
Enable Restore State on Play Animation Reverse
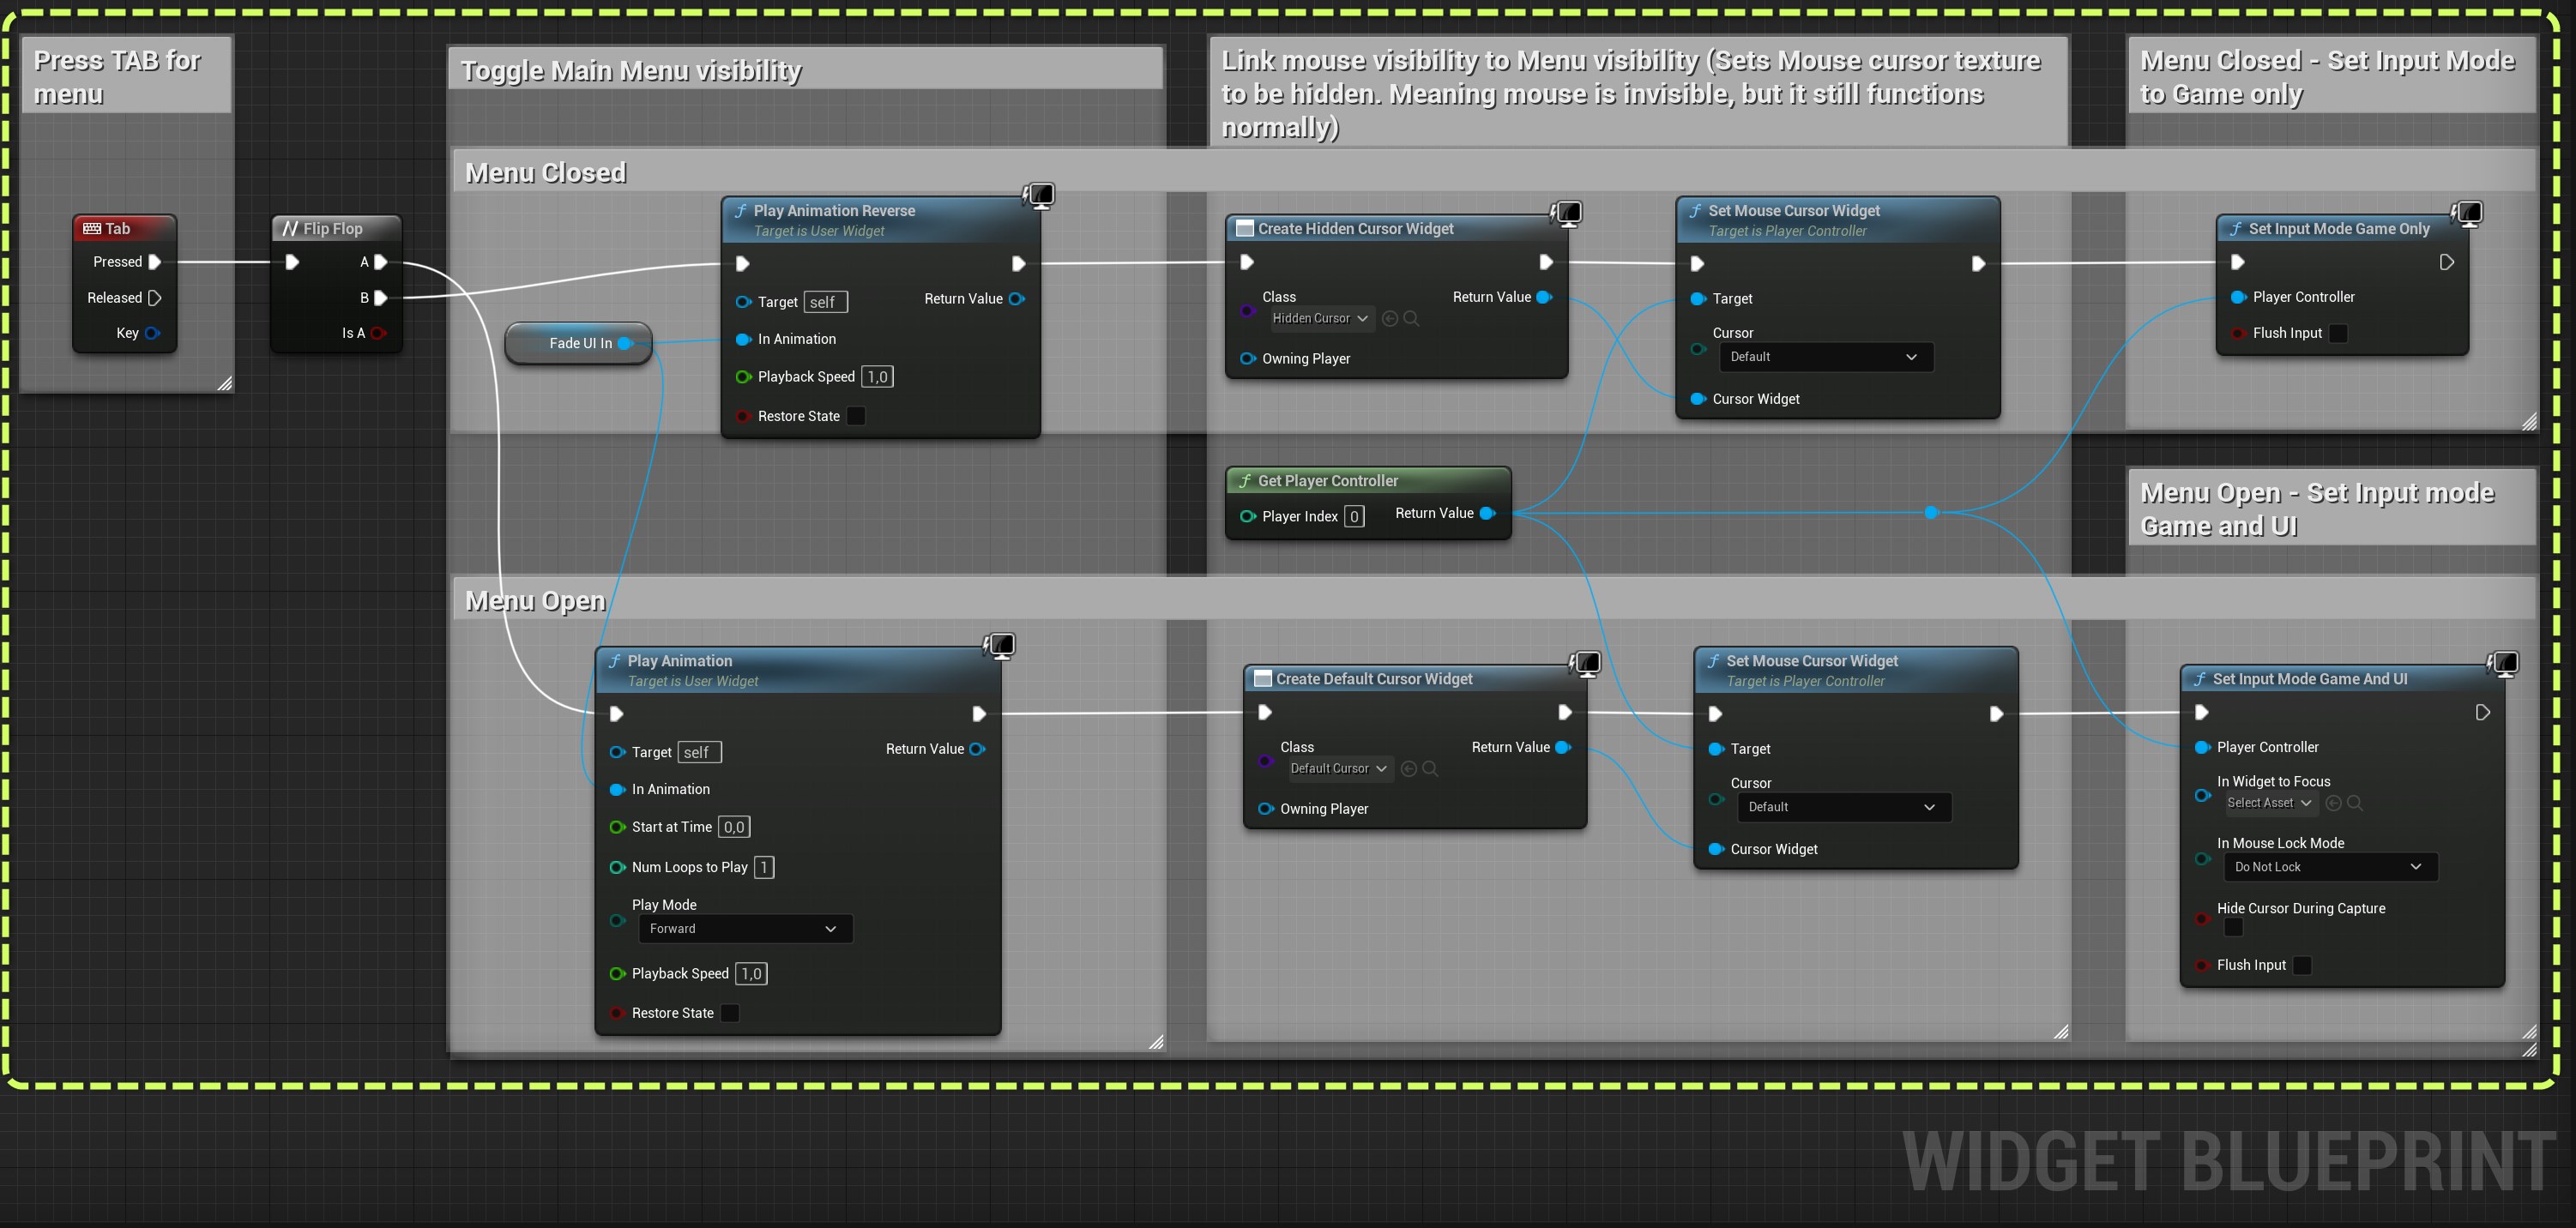point(856,416)
